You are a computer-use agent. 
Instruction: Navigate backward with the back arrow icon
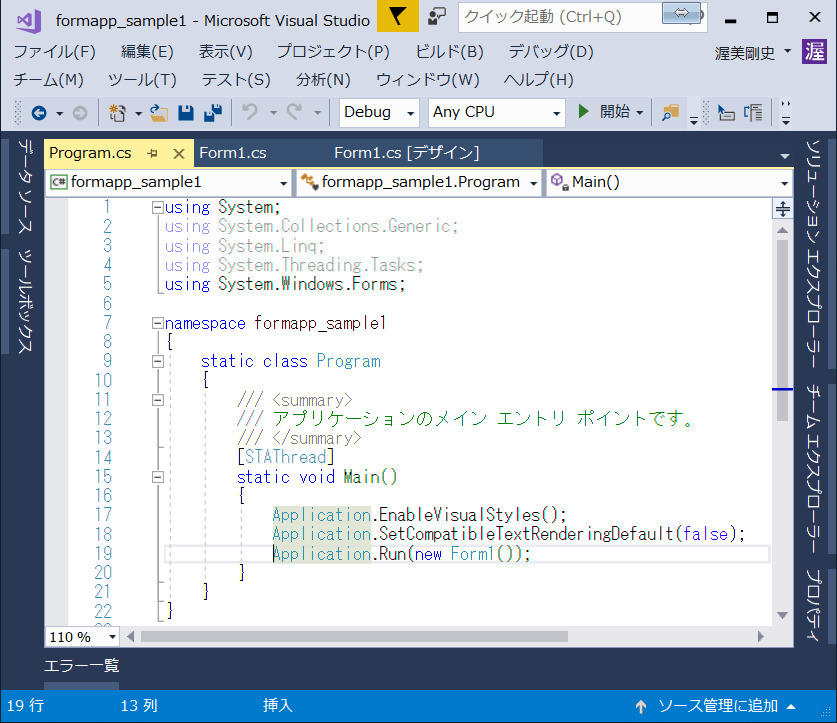click(x=39, y=113)
